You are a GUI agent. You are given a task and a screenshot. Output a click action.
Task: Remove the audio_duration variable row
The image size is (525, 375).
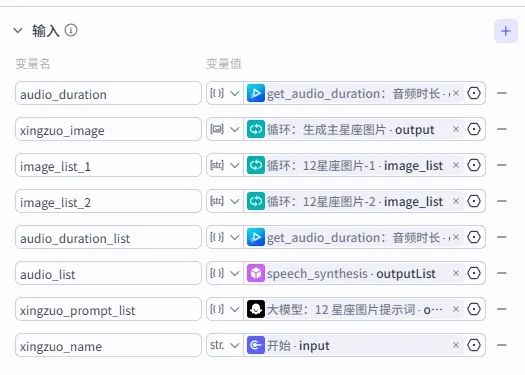(x=502, y=93)
